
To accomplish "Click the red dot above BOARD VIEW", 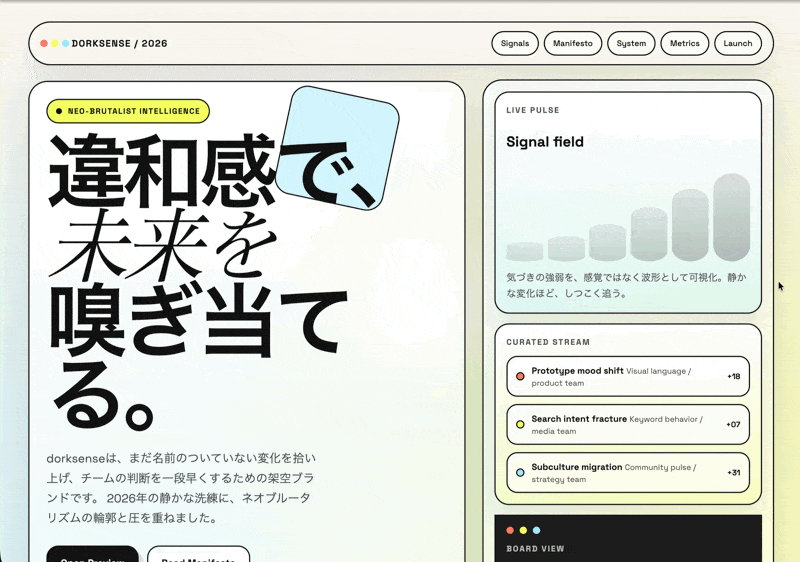I will 510,530.
